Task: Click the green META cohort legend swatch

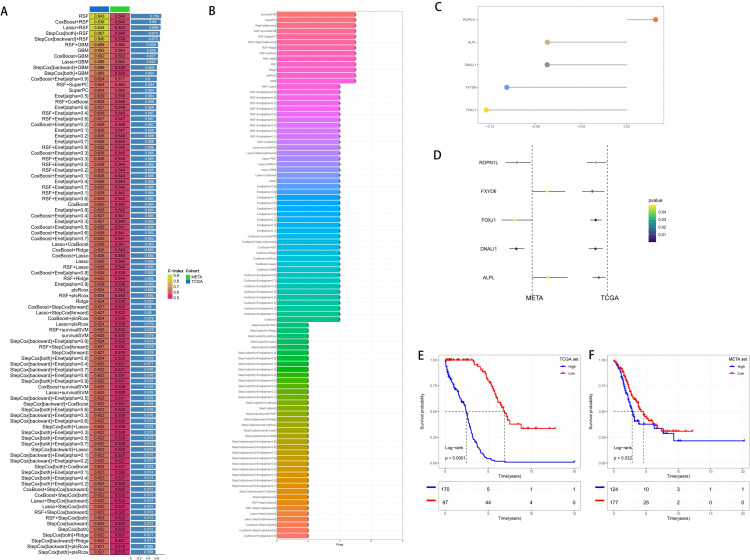Action: tap(188, 277)
